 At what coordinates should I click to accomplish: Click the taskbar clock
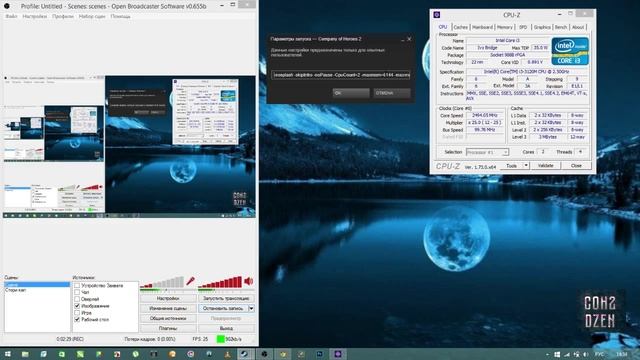point(622,354)
